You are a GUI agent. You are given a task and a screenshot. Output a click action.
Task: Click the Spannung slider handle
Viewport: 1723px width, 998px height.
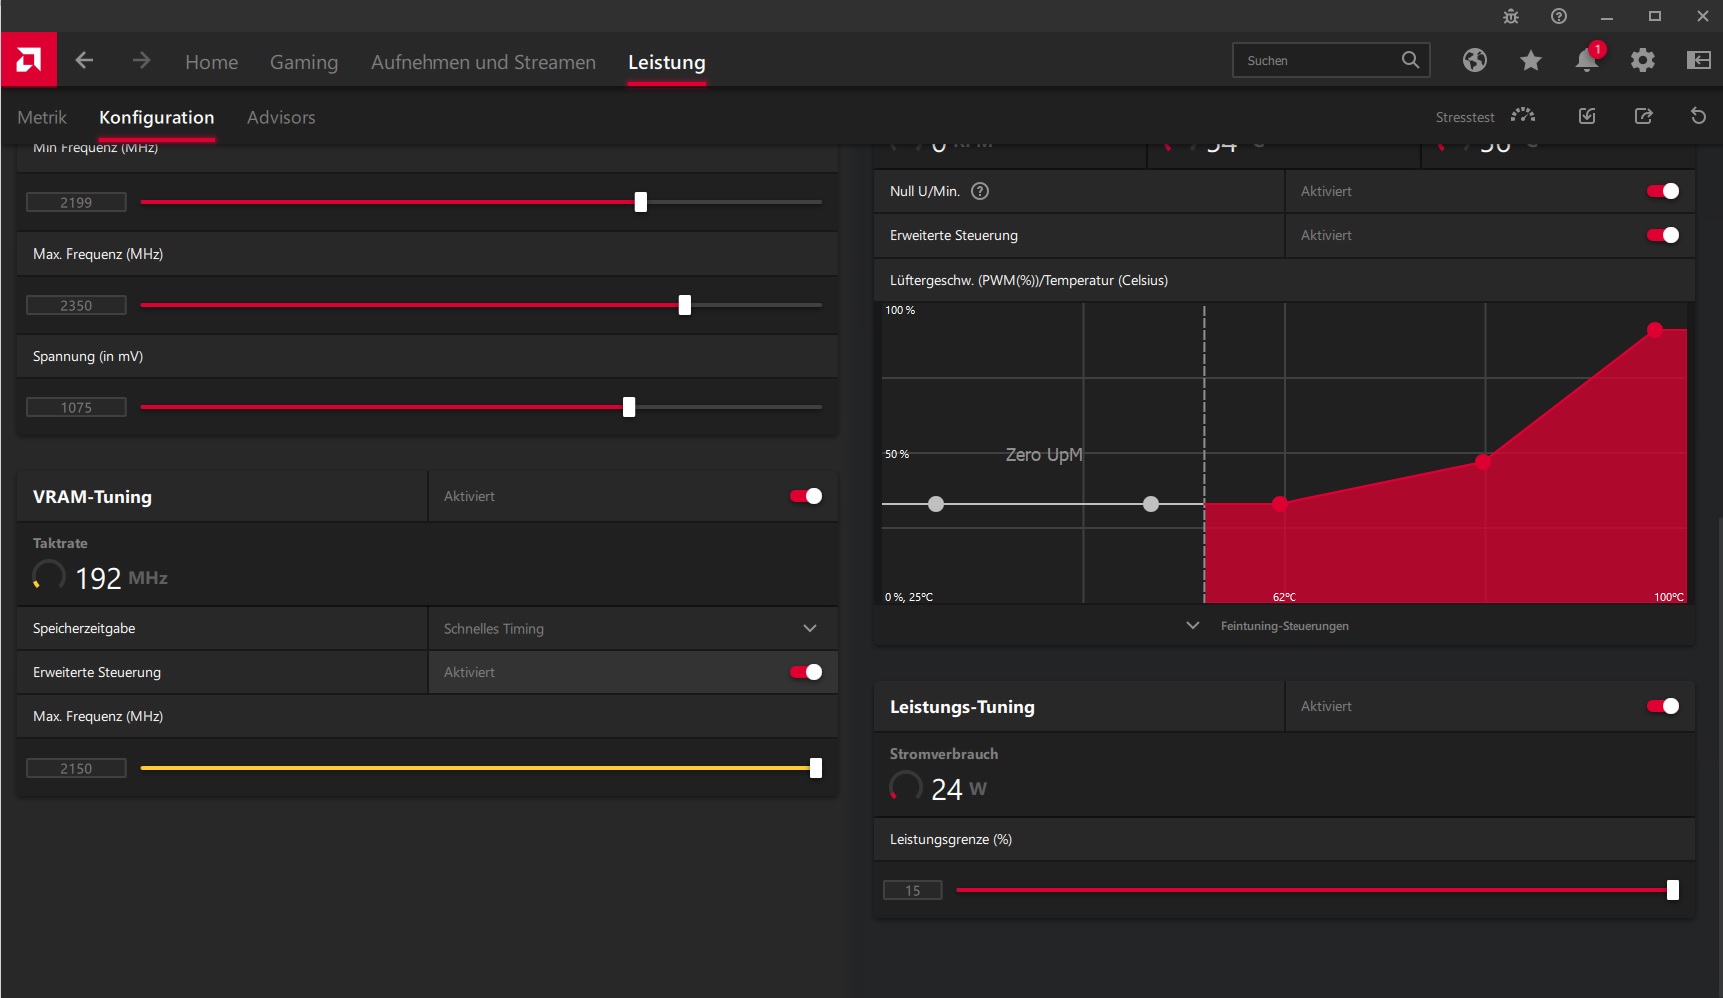pyautogui.click(x=629, y=407)
